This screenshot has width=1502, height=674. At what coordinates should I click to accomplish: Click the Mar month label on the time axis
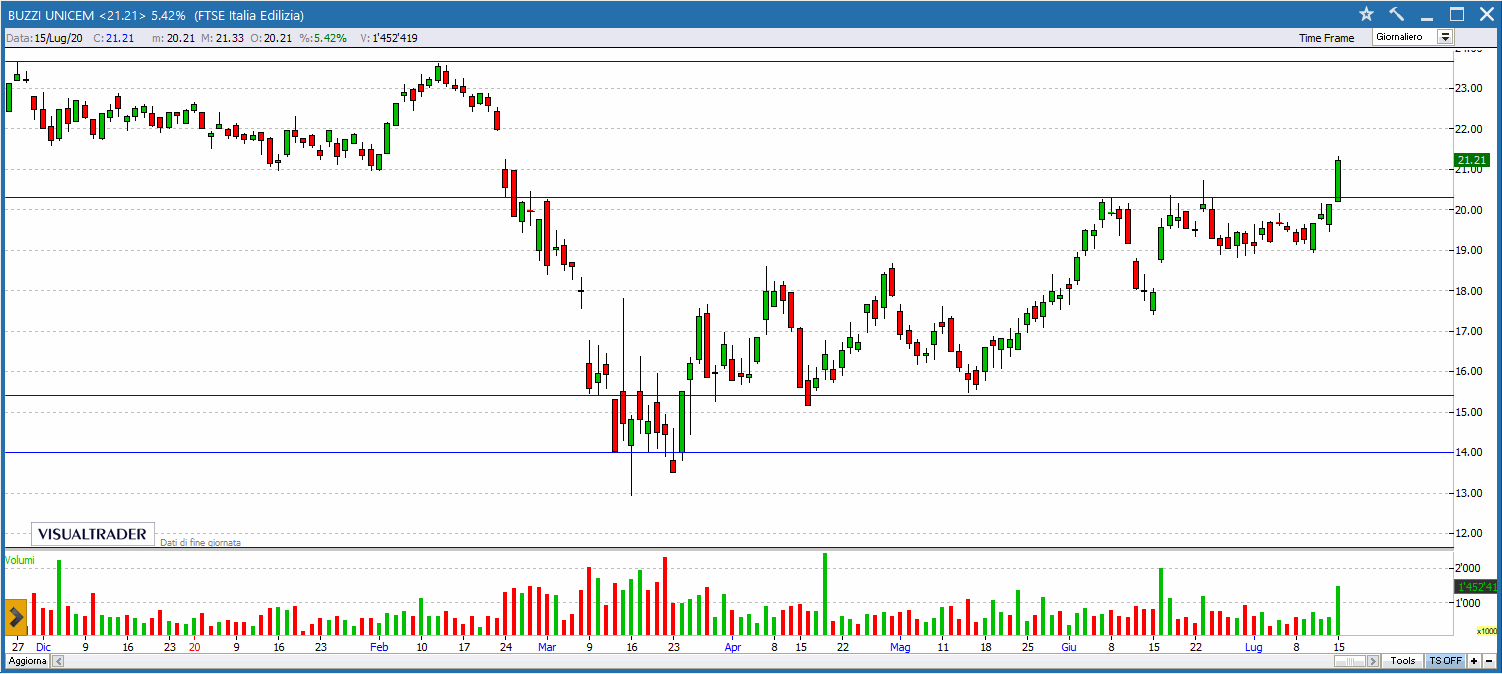[x=546, y=647]
